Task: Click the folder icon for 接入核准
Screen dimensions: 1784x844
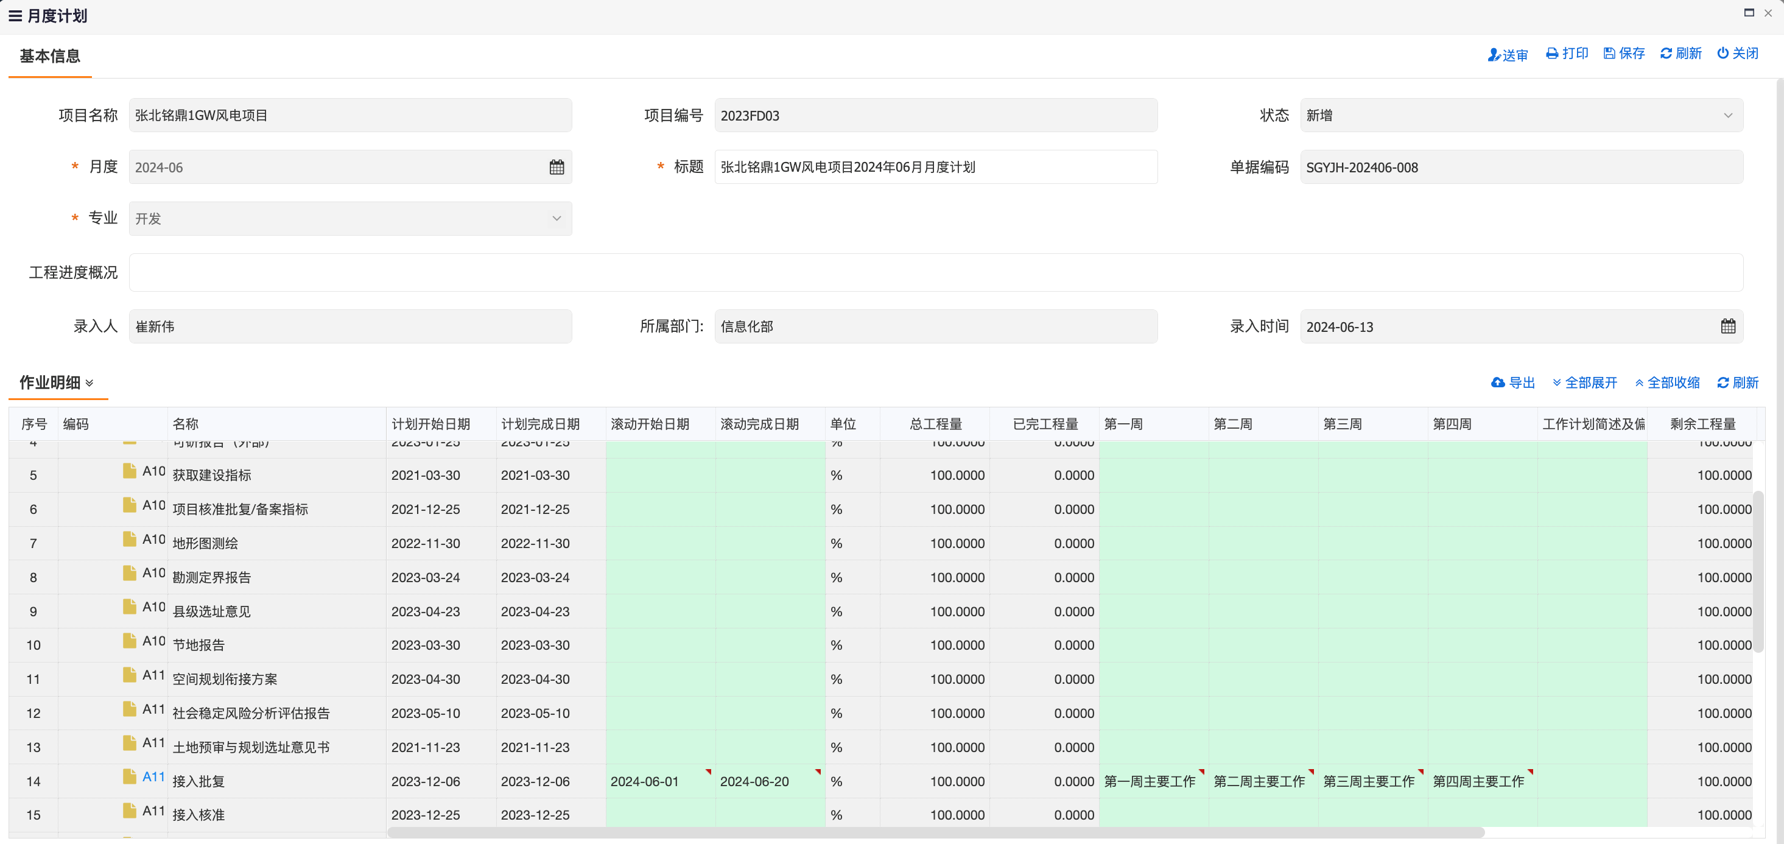Action: point(130,811)
